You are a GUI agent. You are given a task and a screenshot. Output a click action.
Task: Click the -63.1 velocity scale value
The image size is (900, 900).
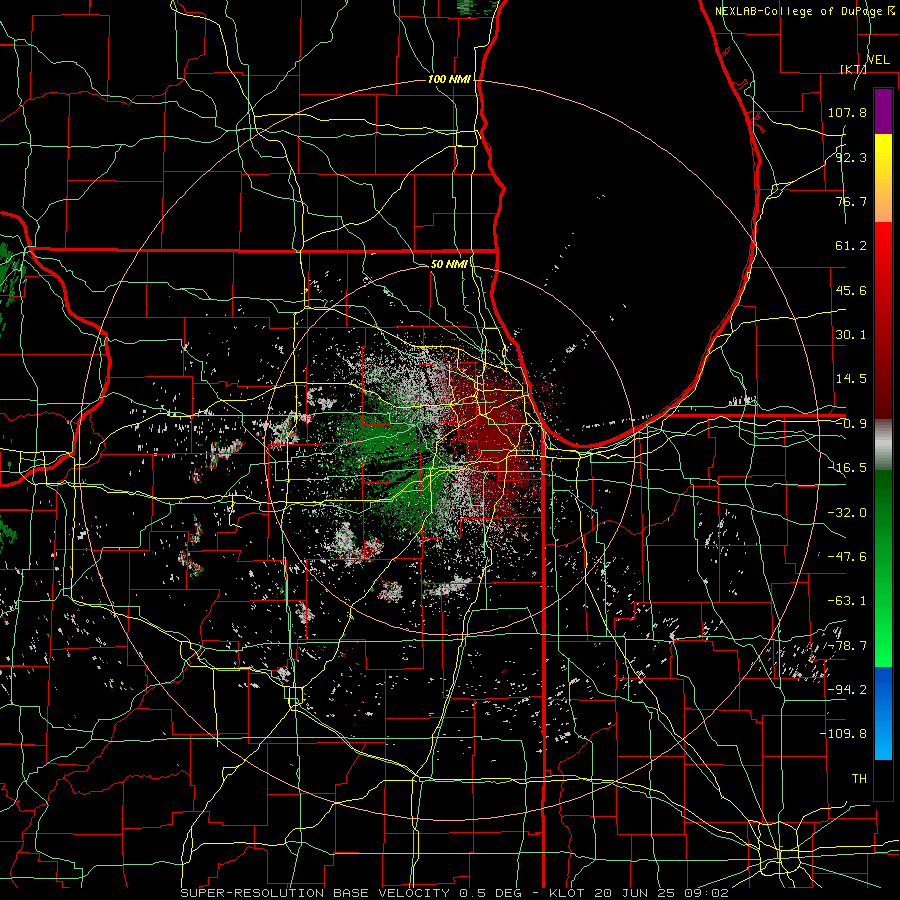847,601
